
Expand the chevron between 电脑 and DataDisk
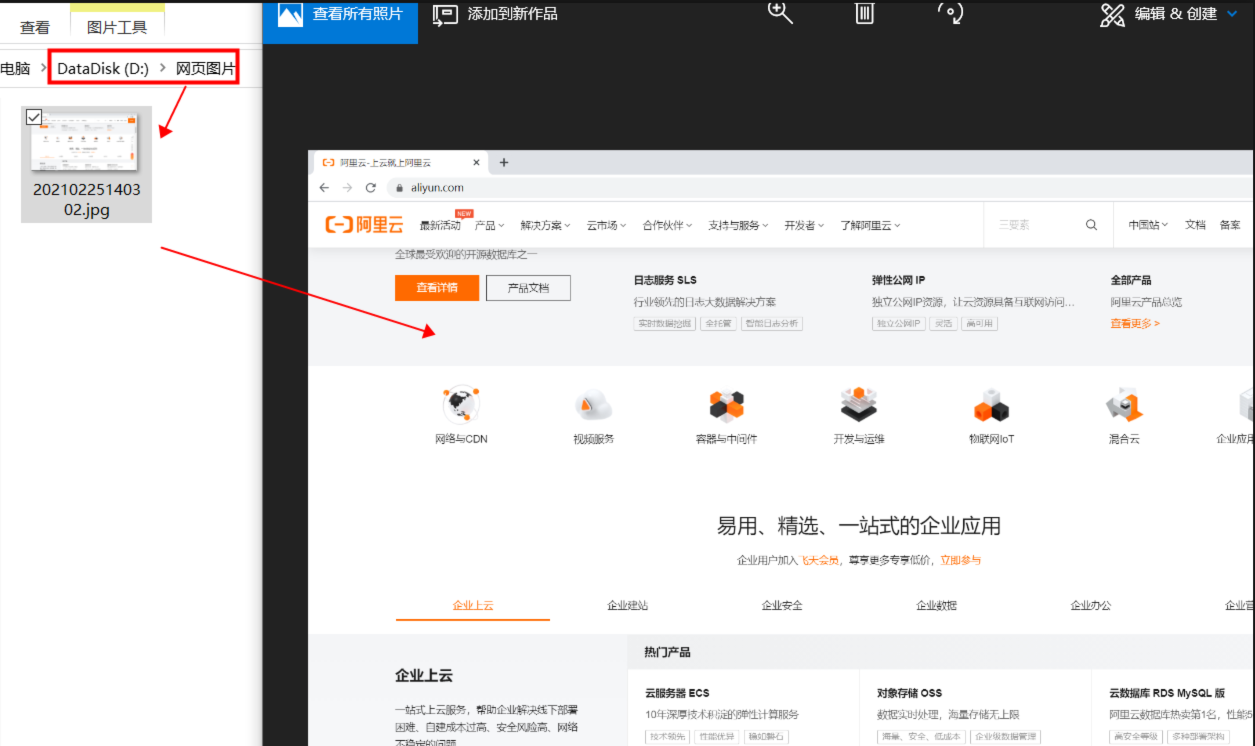point(44,69)
